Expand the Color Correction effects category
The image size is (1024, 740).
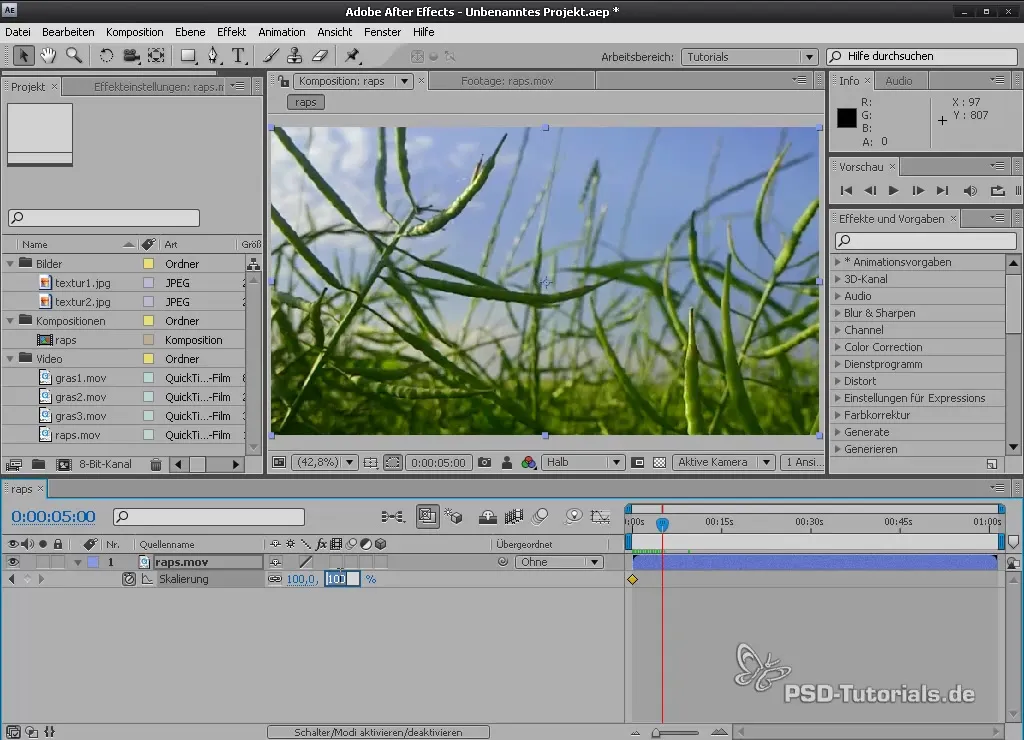click(837, 347)
